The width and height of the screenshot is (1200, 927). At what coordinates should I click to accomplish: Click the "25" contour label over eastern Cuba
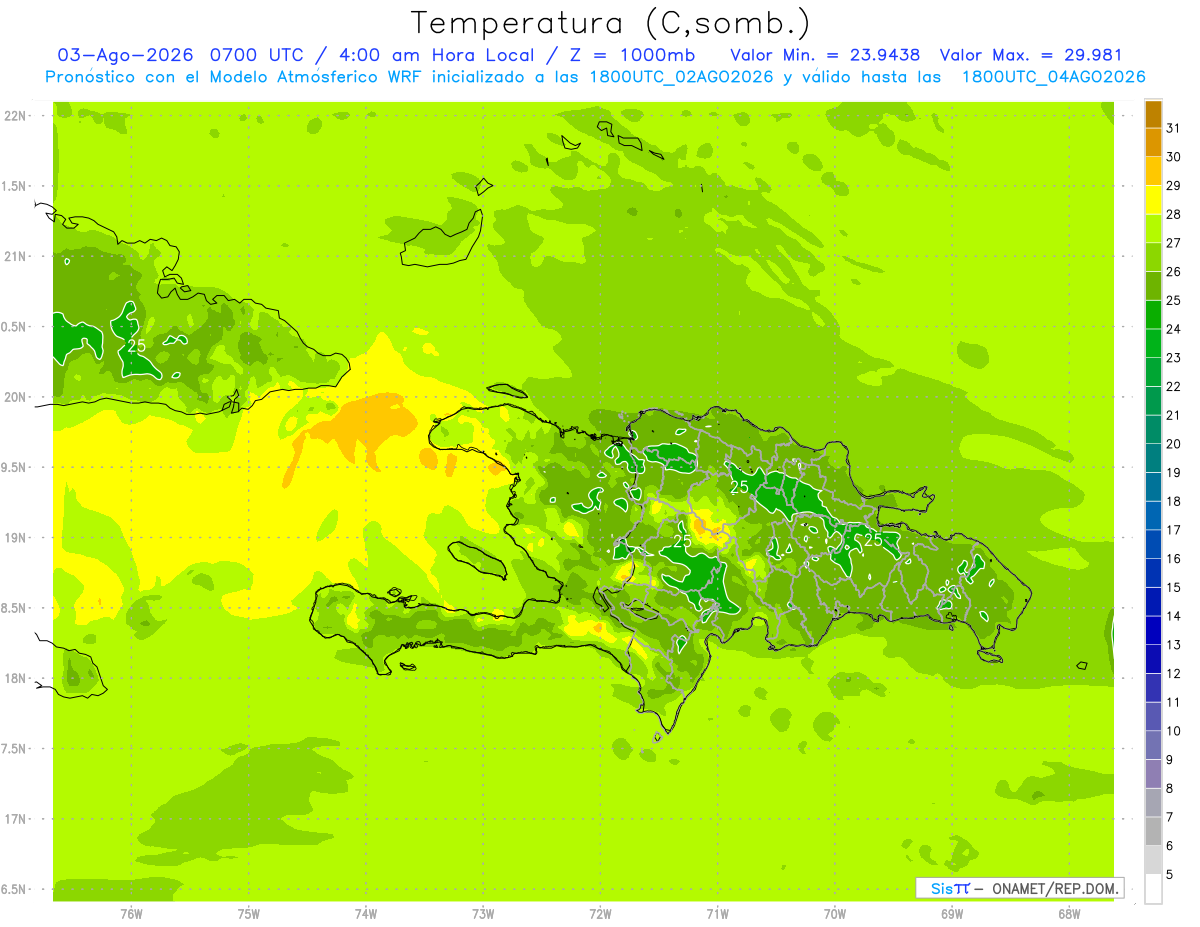click(x=137, y=346)
